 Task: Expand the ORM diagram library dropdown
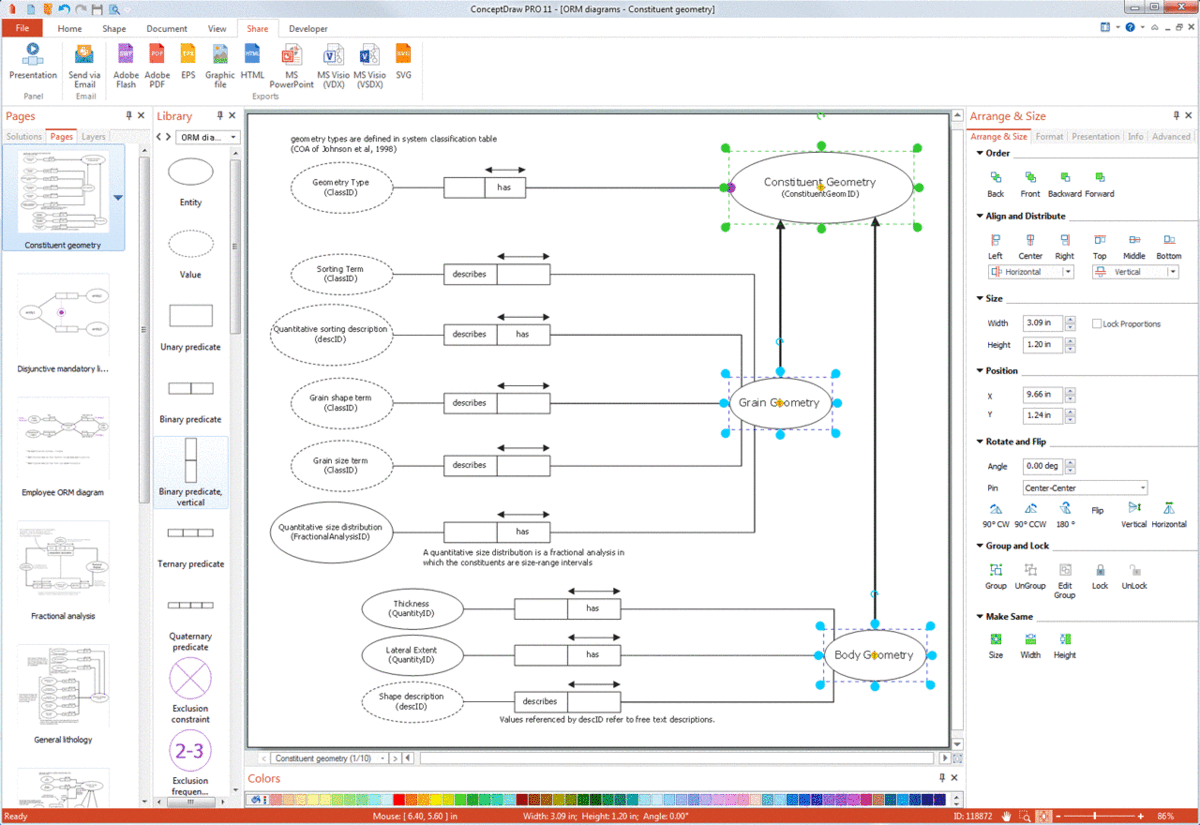pos(234,138)
